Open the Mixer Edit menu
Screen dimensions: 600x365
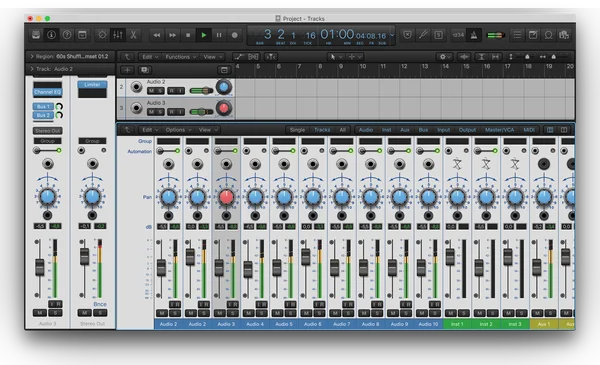pyautogui.click(x=150, y=130)
